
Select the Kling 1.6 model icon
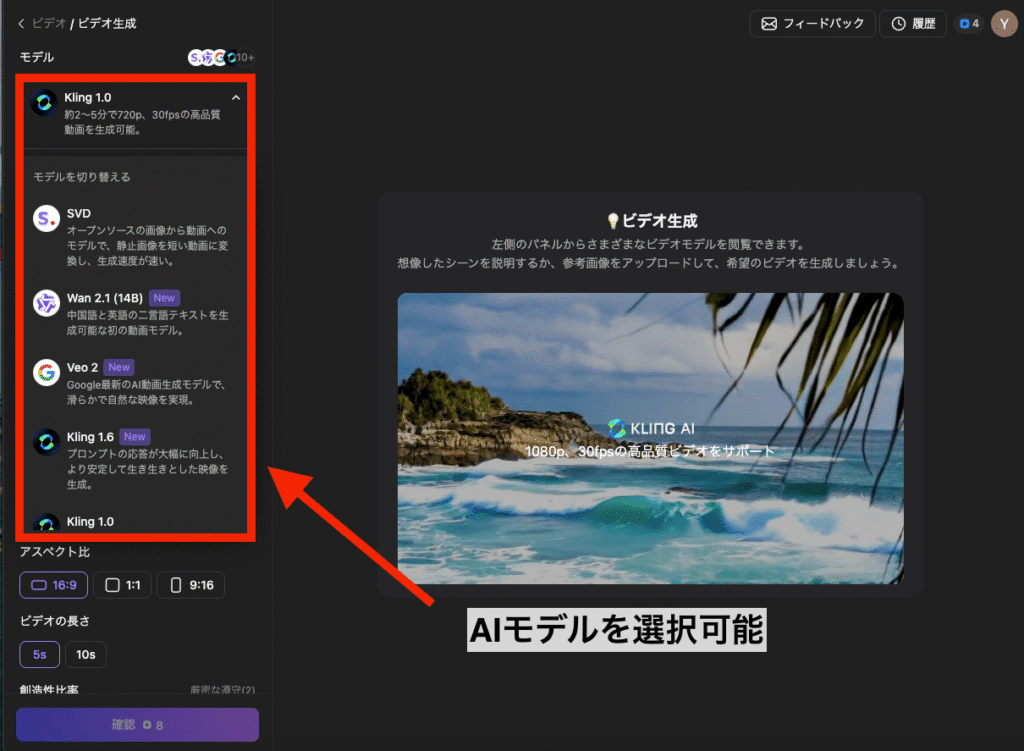pyautogui.click(x=46, y=442)
